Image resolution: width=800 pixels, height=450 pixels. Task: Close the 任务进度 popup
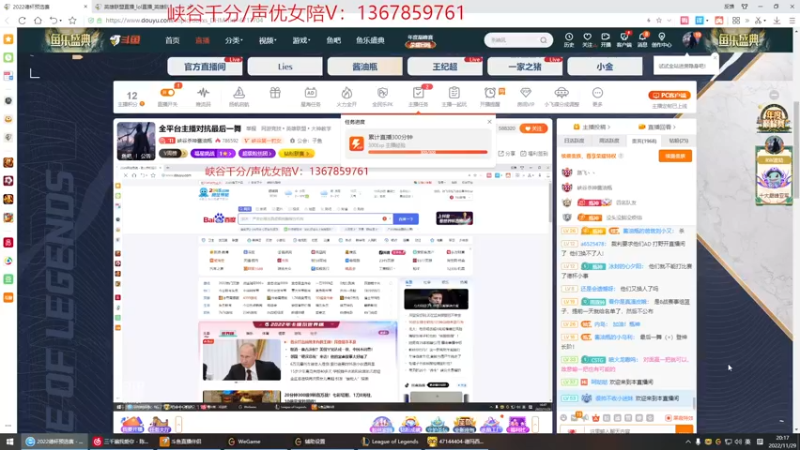point(489,122)
